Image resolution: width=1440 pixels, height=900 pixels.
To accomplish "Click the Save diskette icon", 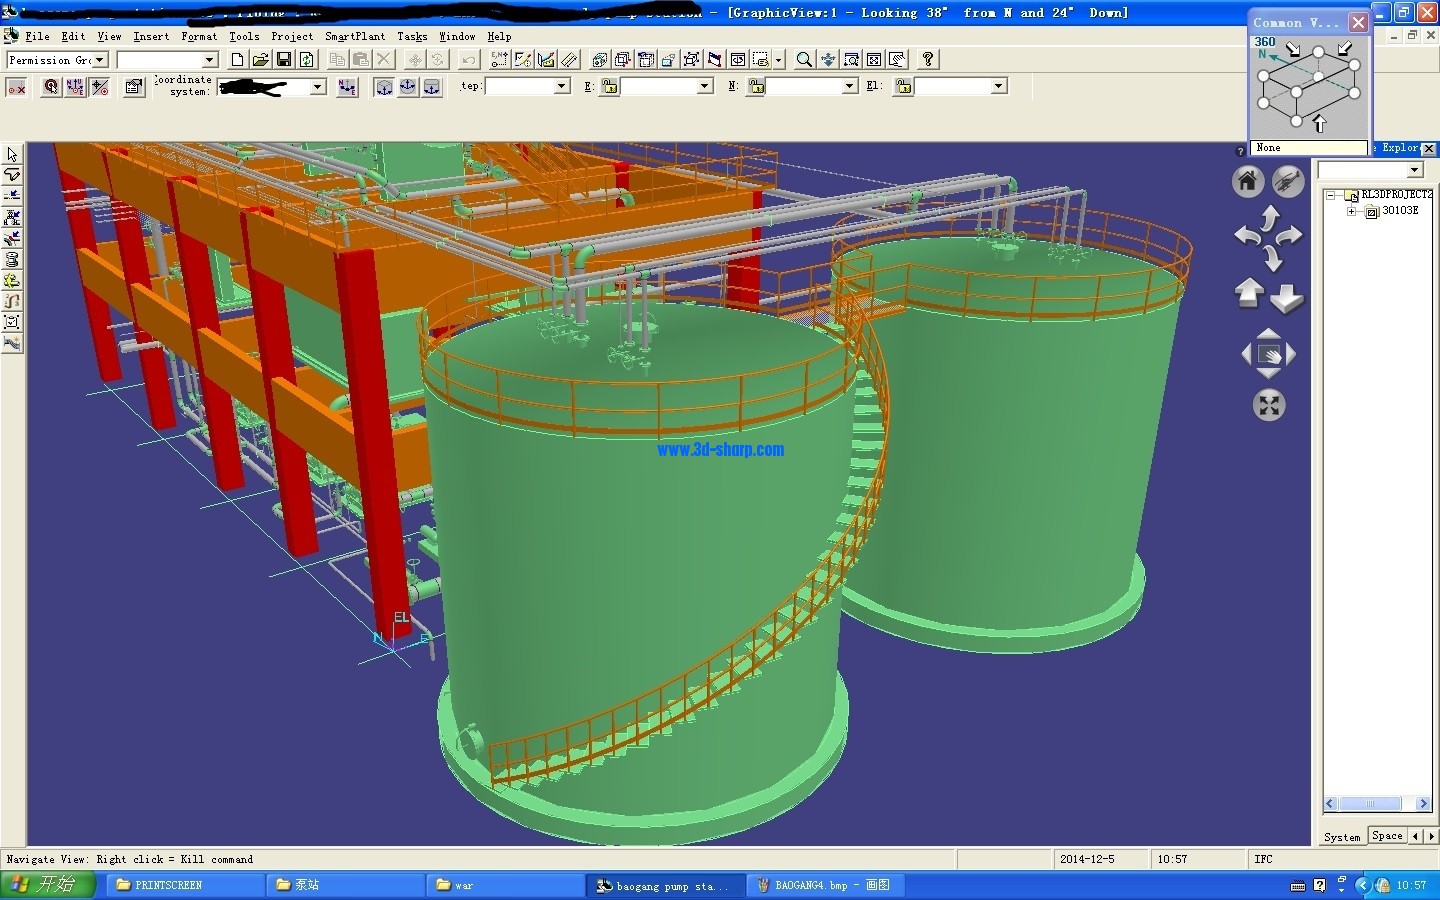I will [x=284, y=60].
